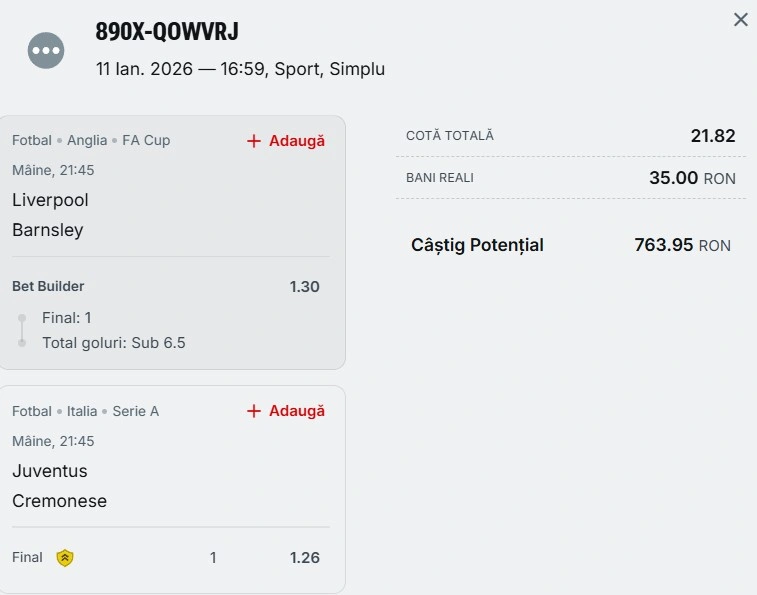
Task: Click the yellow boost badge beside Final
Action: [x=65, y=558]
